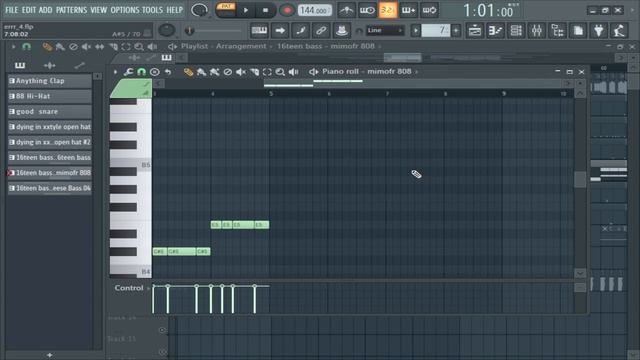Viewport: 640px width, 360px height.
Task: Select the Piano roll Paint brush tool
Action: [x=201, y=72]
